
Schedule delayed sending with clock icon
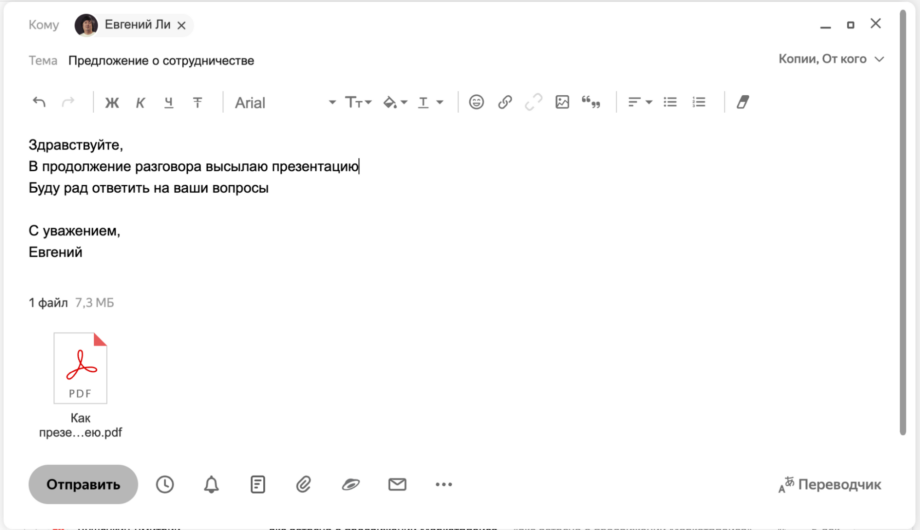click(x=165, y=484)
